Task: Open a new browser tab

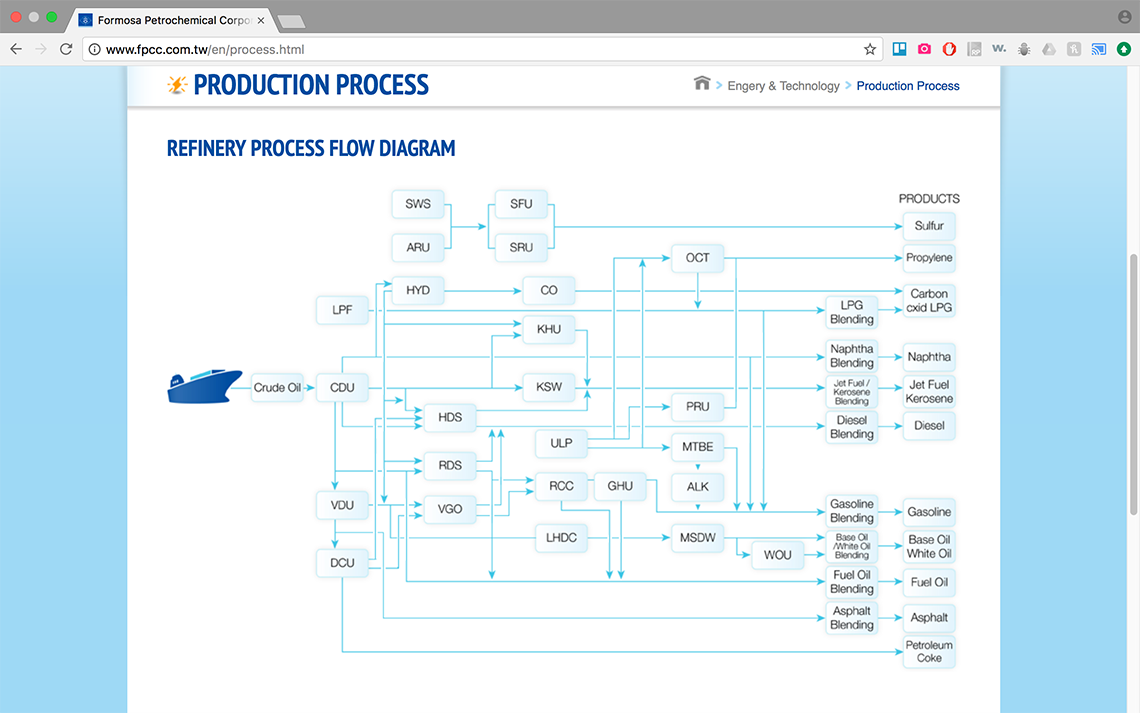Action: (292, 22)
